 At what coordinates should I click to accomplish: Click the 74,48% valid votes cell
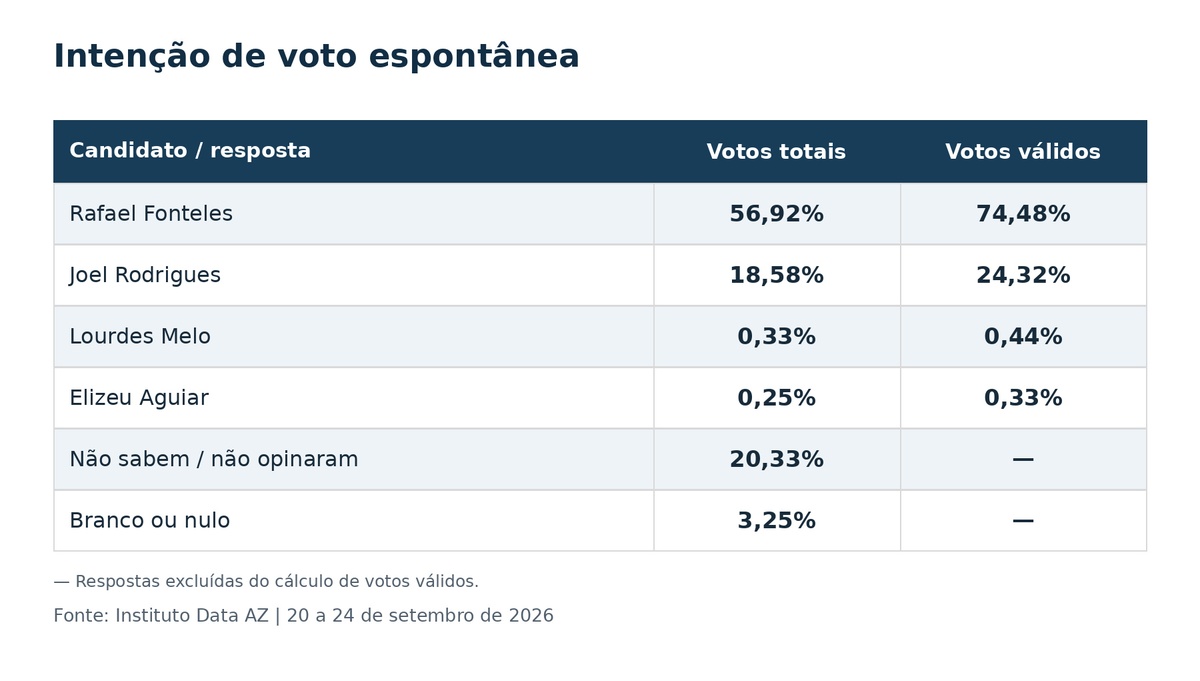(x=1023, y=214)
